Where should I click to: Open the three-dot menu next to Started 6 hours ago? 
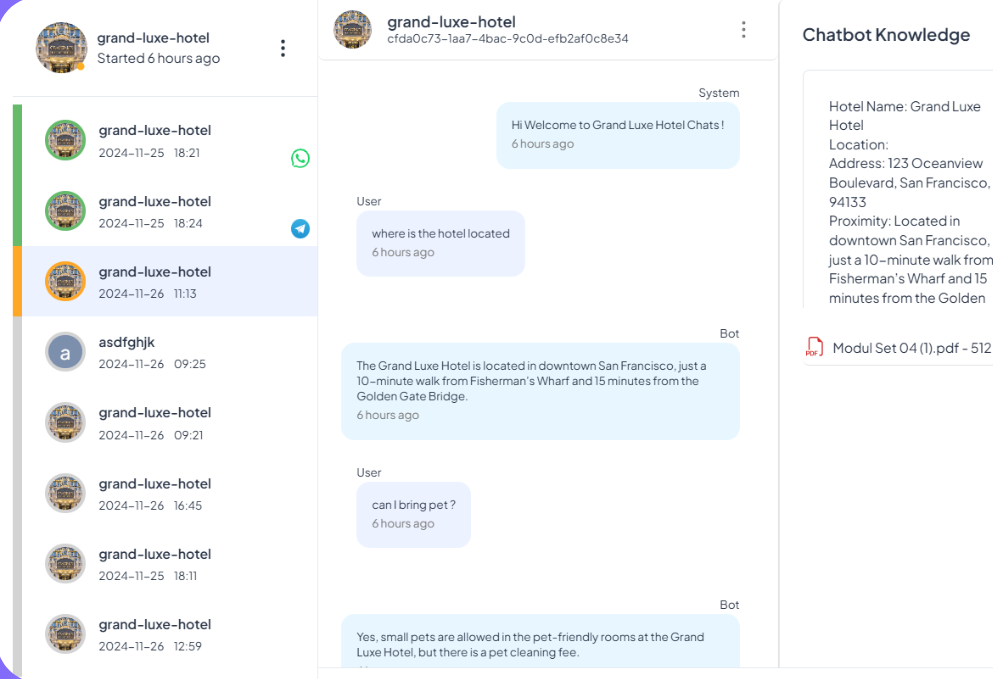[x=283, y=47]
